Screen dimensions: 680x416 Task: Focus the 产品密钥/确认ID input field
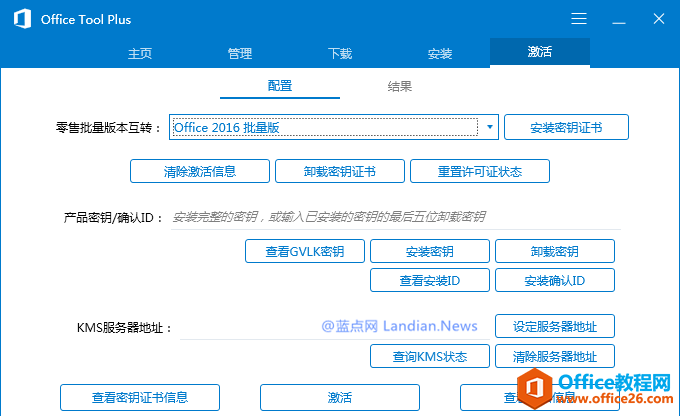coord(396,217)
